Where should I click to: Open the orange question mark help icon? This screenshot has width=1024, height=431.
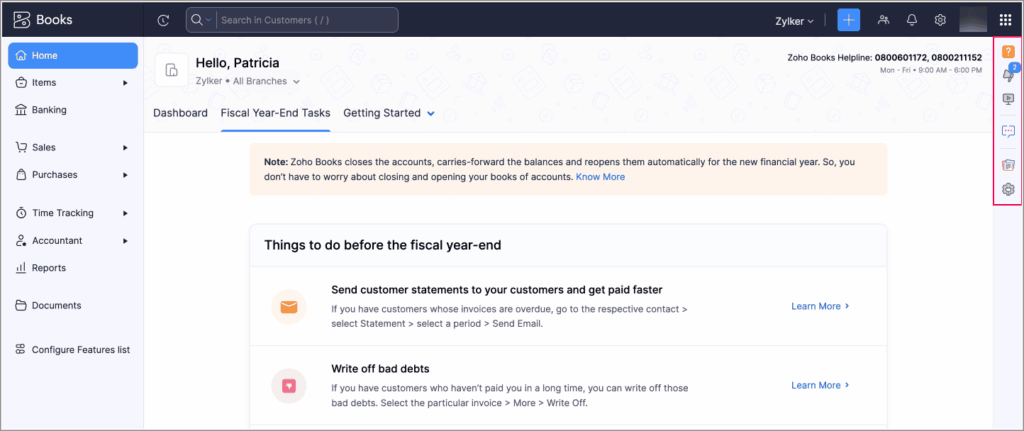1008,52
